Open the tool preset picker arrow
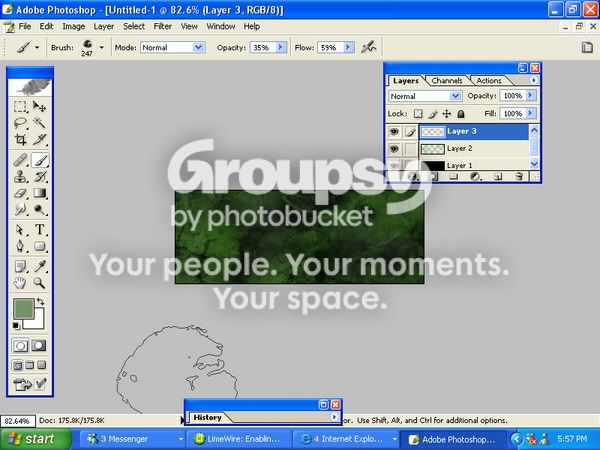 [x=37, y=47]
